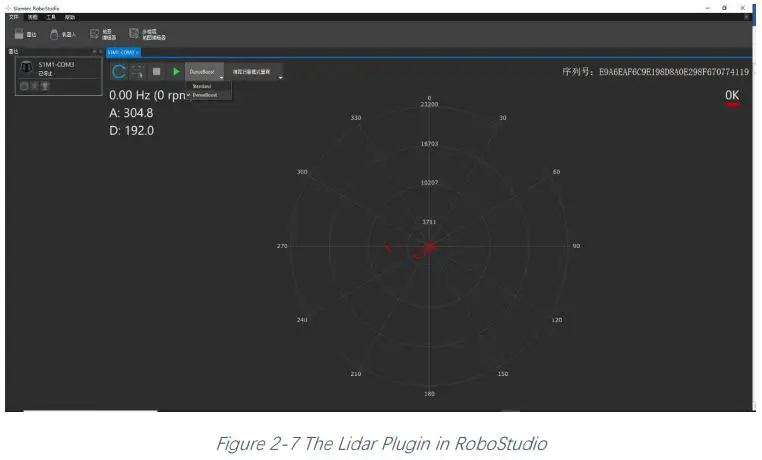Click the save scan data icon
Image resolution: width=762 pixels, height=460 pixels.
(x=138, y=72)
